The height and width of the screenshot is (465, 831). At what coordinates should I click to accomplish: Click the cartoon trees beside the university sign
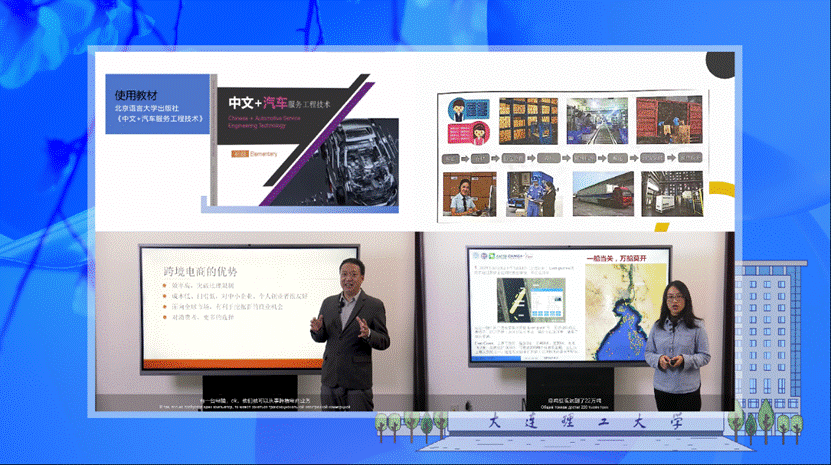405,426
